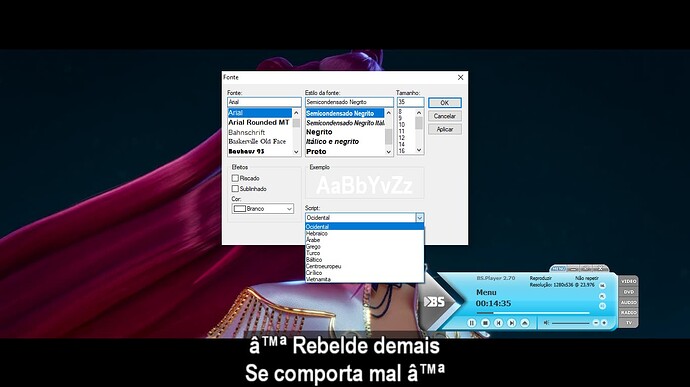Select Negrito font style

click(345, 132)
